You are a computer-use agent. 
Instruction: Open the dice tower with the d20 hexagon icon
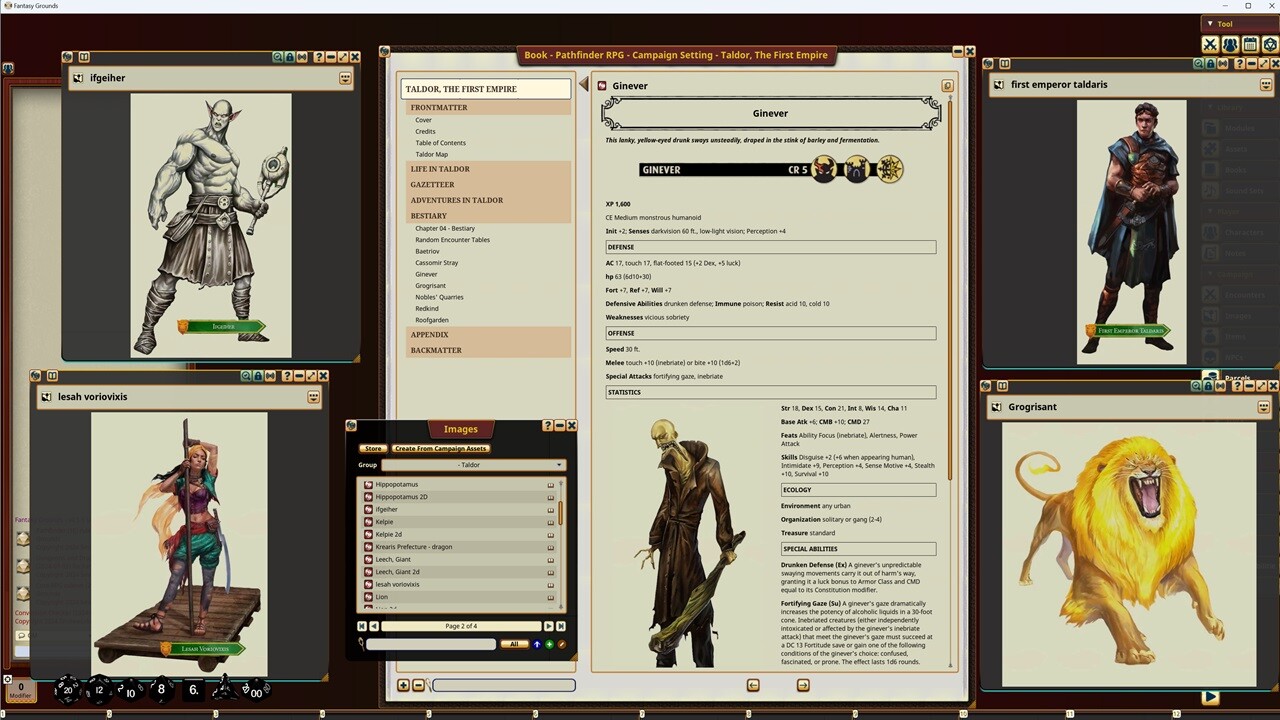[x=1271, y=44]
